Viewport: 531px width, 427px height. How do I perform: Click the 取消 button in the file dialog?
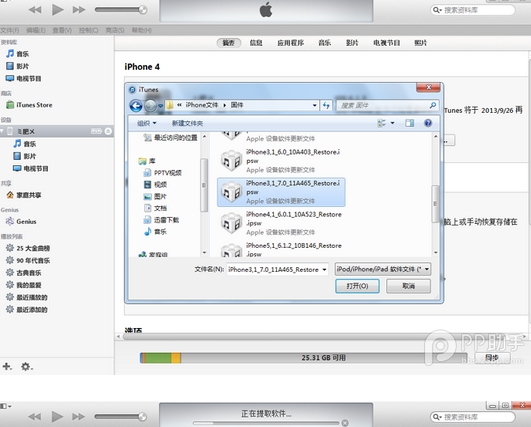point(408,286)
